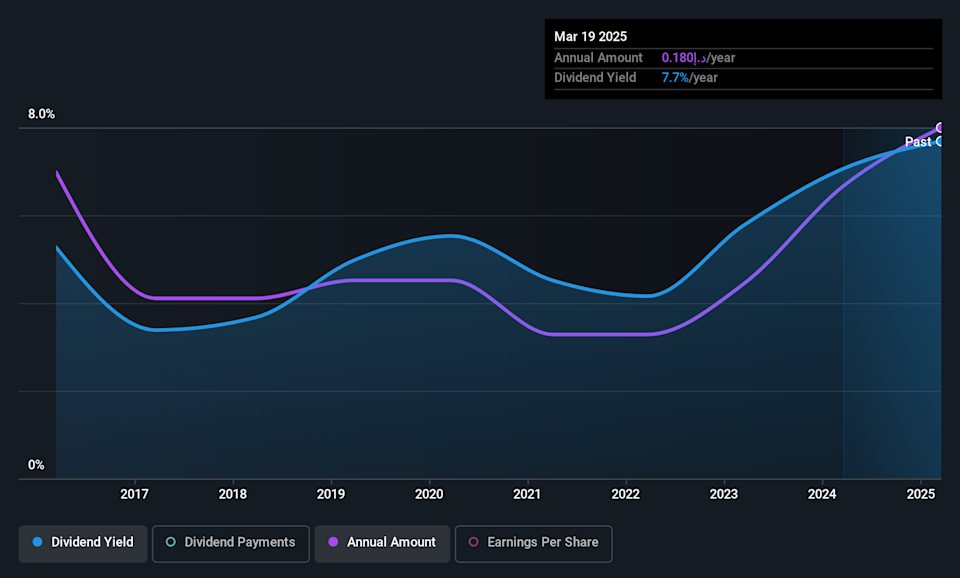Click the pink Earnings Per Share circle
This screenshot has width=960, height=578.
474,542
